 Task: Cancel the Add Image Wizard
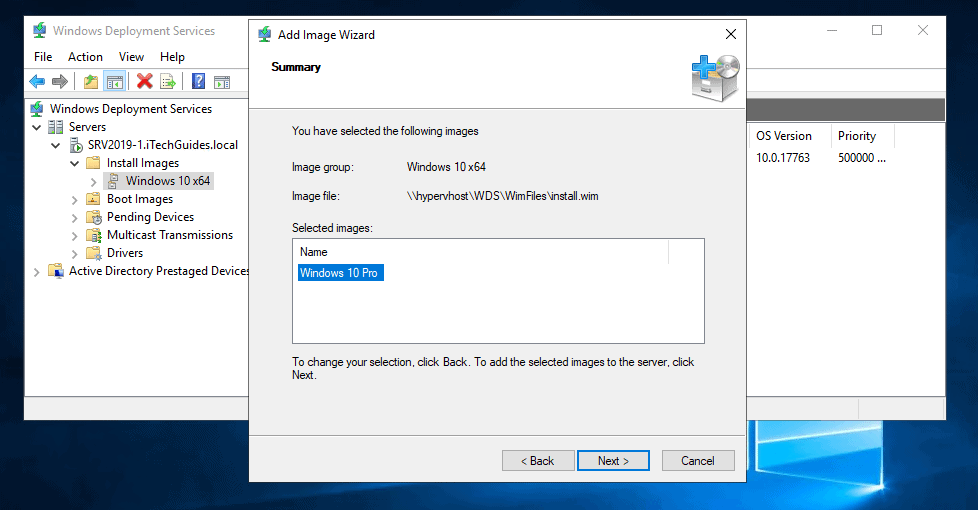coord(697,461)
